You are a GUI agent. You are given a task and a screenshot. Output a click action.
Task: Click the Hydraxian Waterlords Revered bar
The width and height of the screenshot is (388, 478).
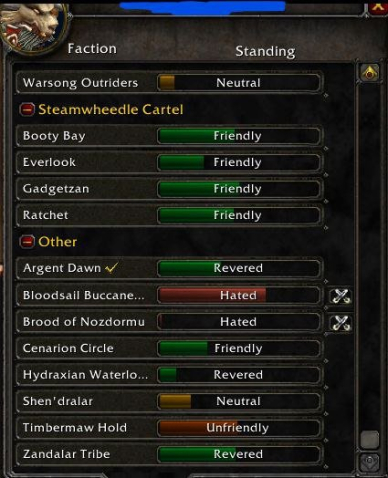point(238,375)
